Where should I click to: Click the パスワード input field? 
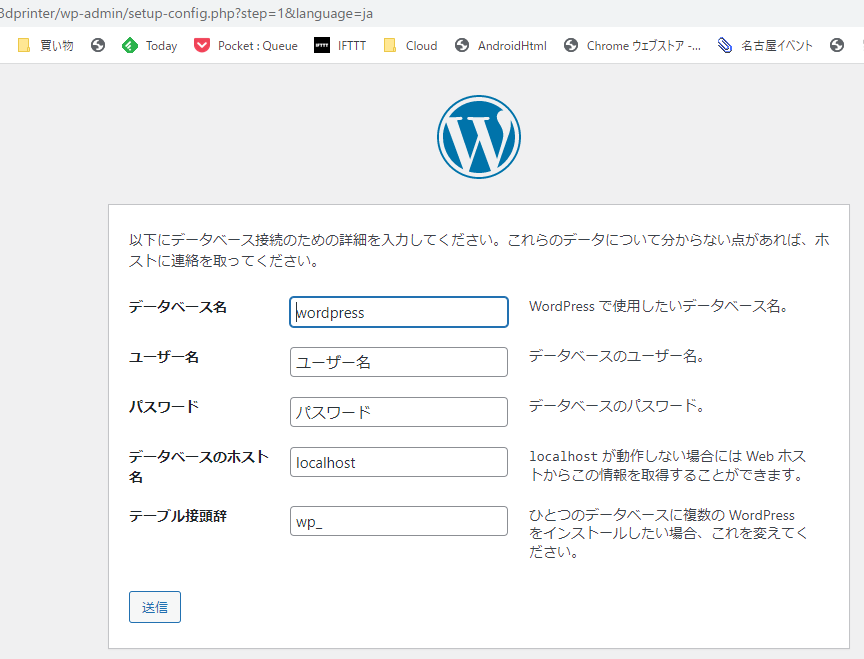(398, 412)
